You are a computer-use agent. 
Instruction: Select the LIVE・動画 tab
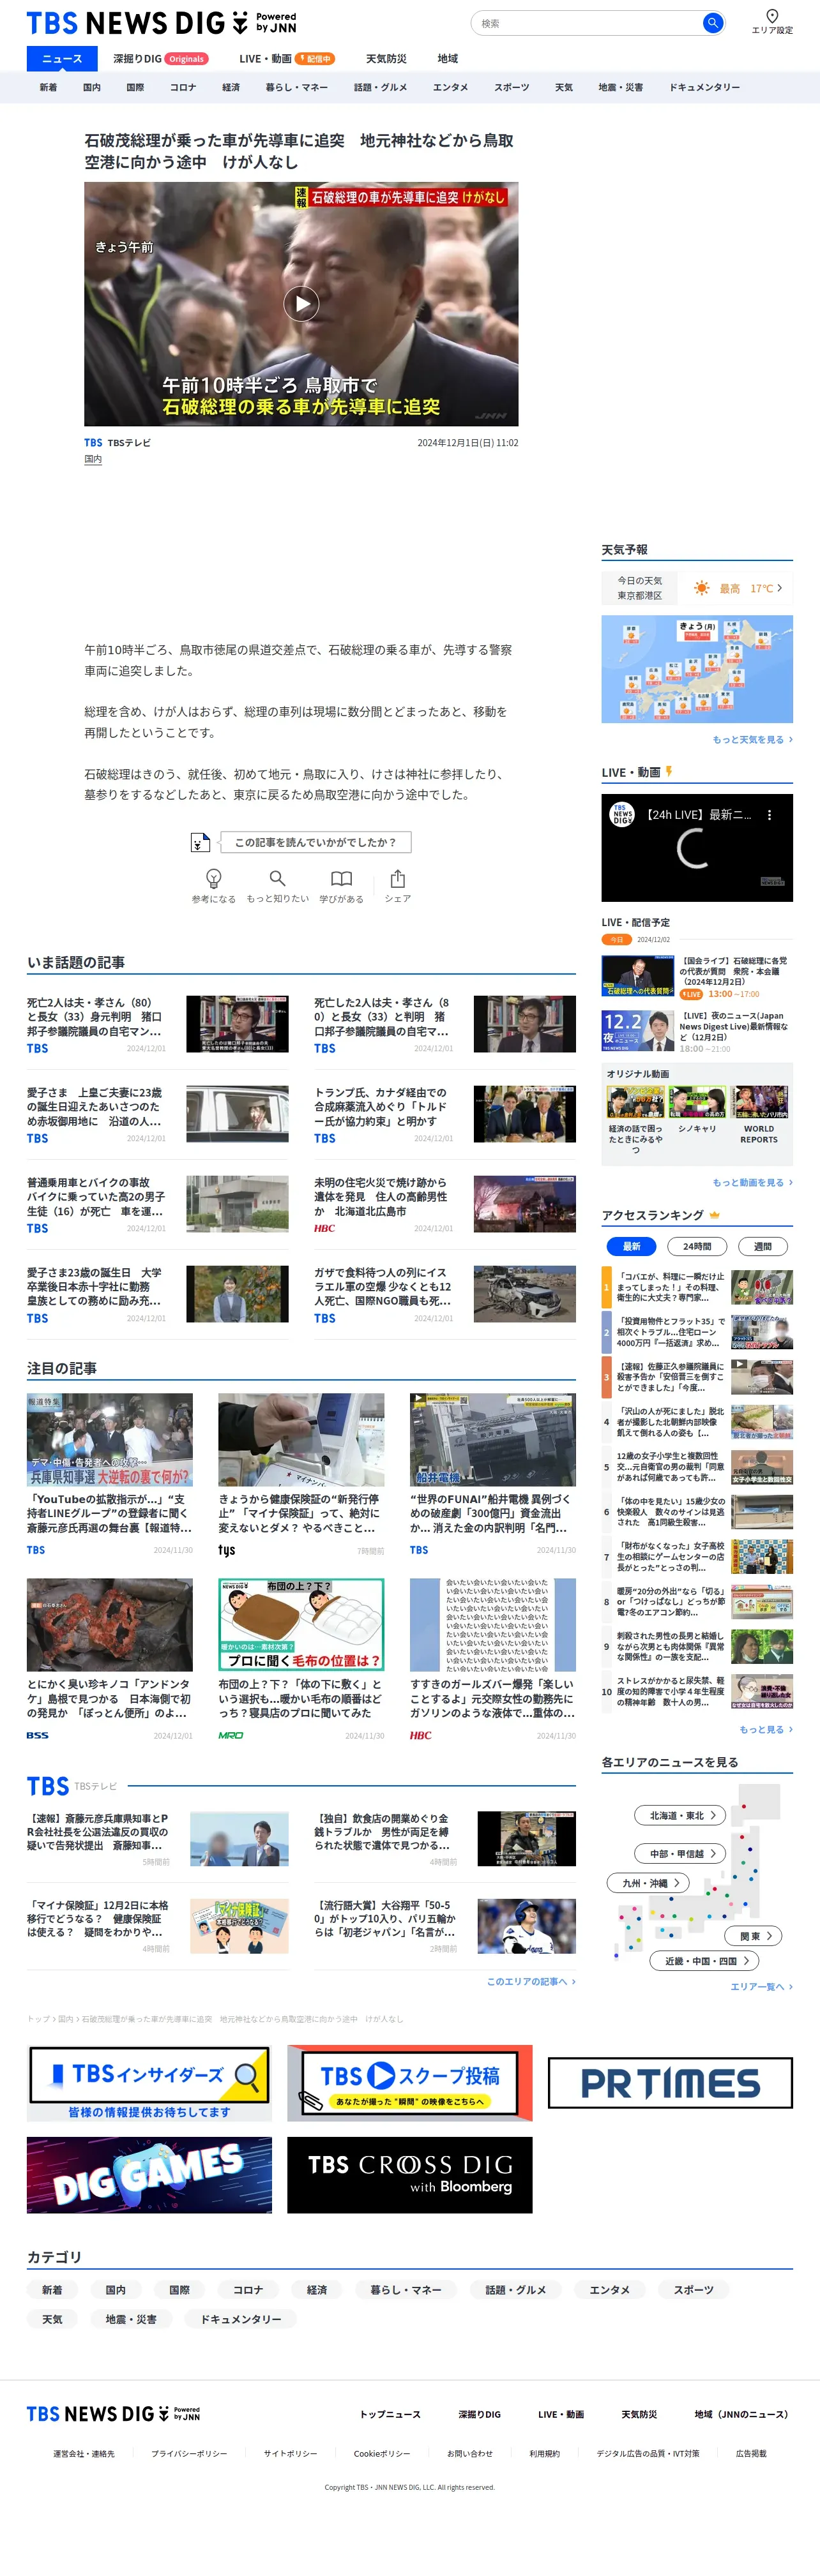click(x=286, y=59)
